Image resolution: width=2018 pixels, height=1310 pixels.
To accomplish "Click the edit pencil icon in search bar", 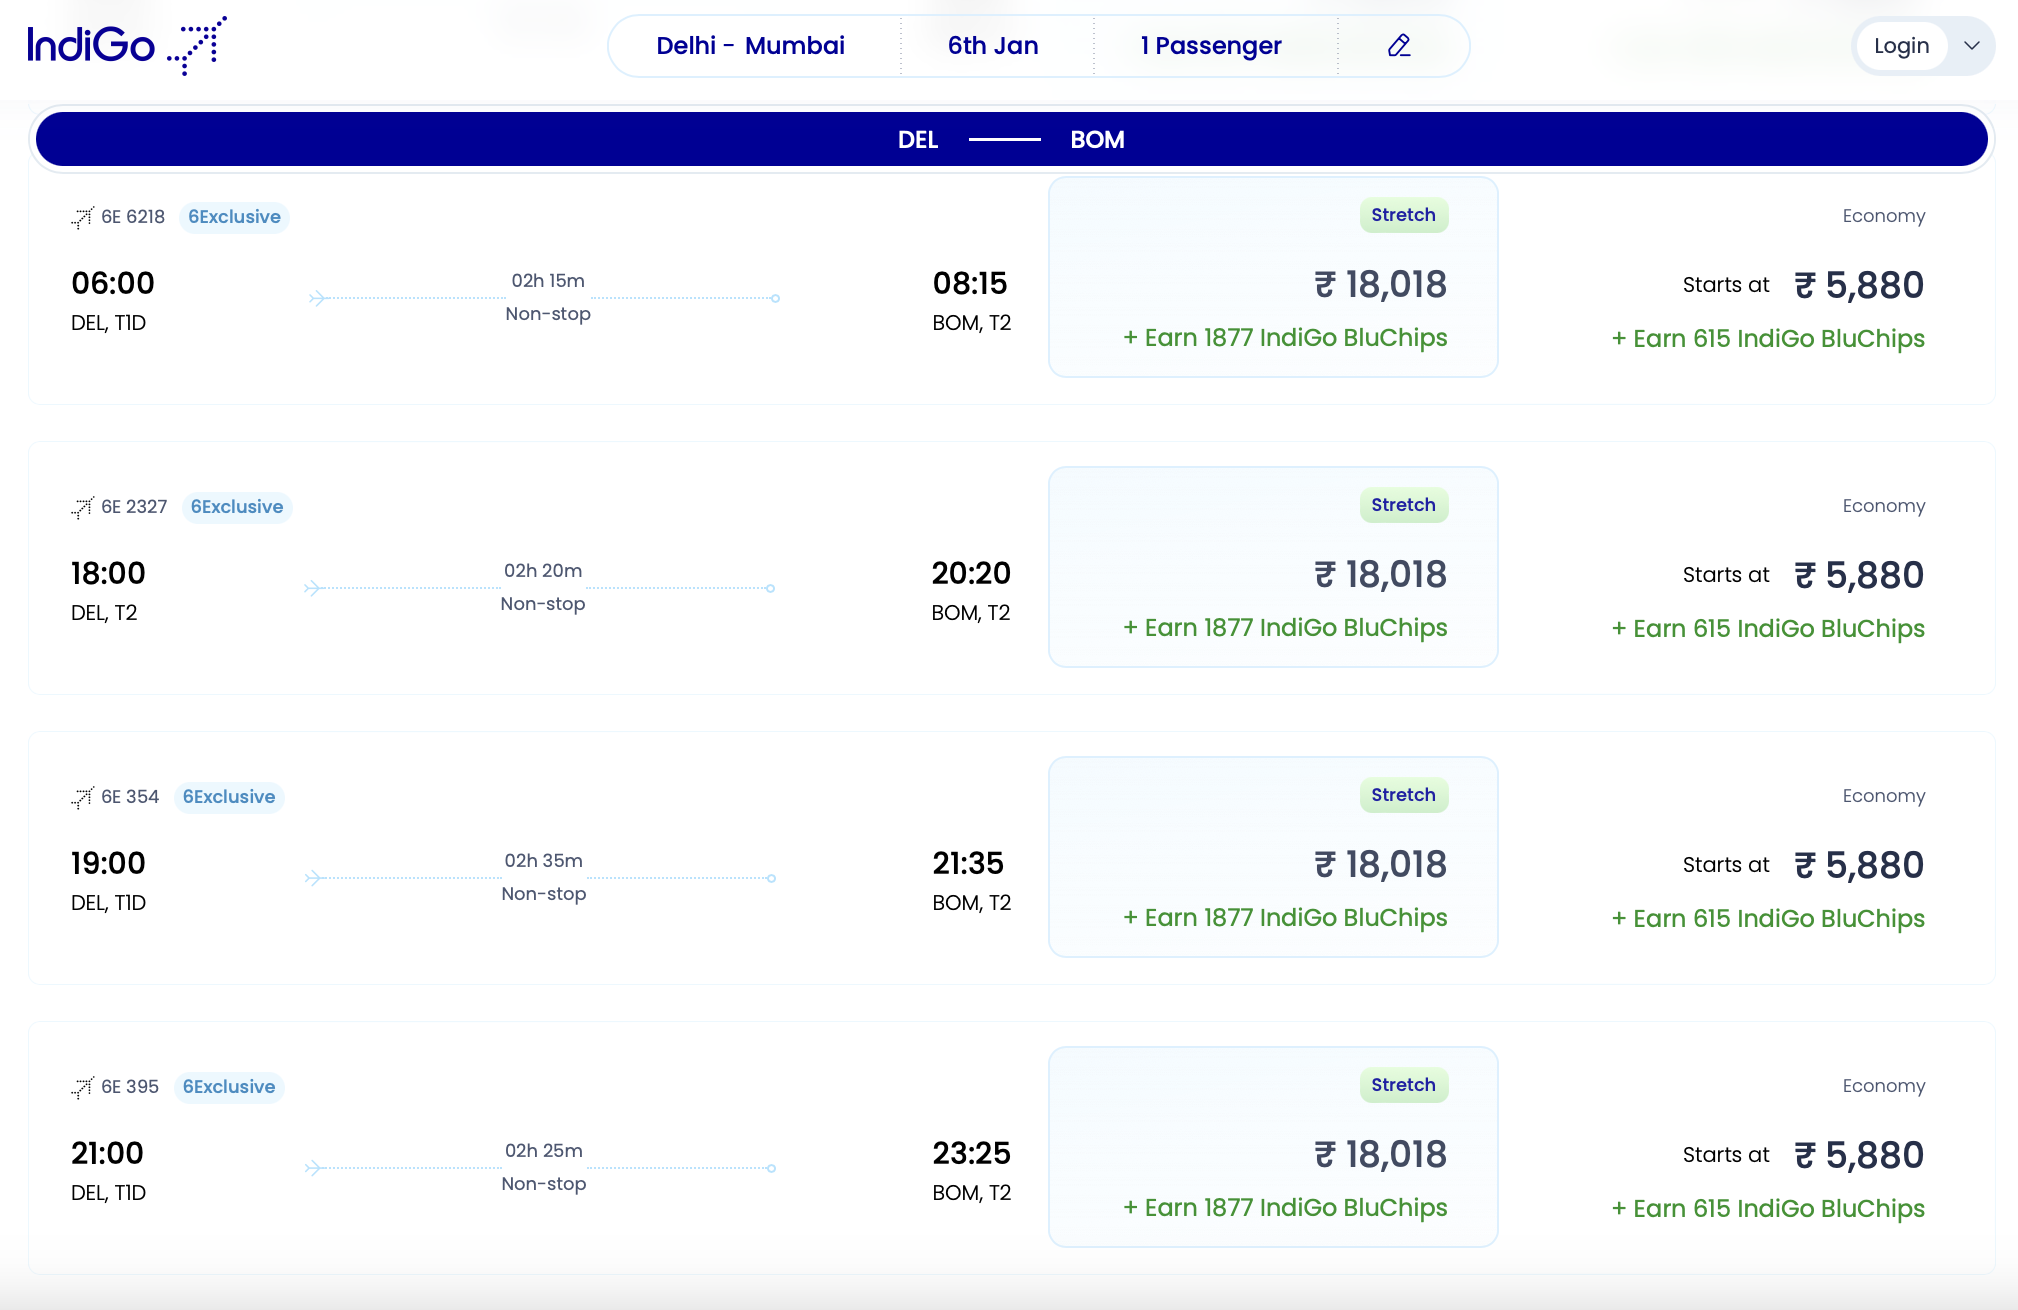I will click(1399, 45).
